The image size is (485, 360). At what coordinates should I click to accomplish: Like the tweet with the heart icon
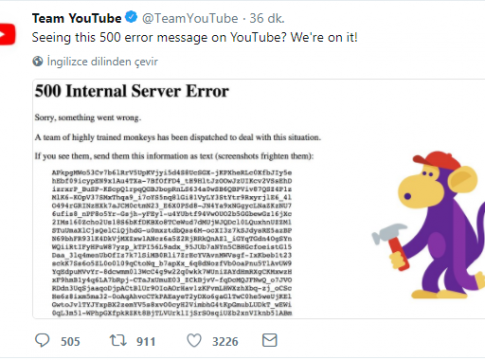[x=194, y=341]
